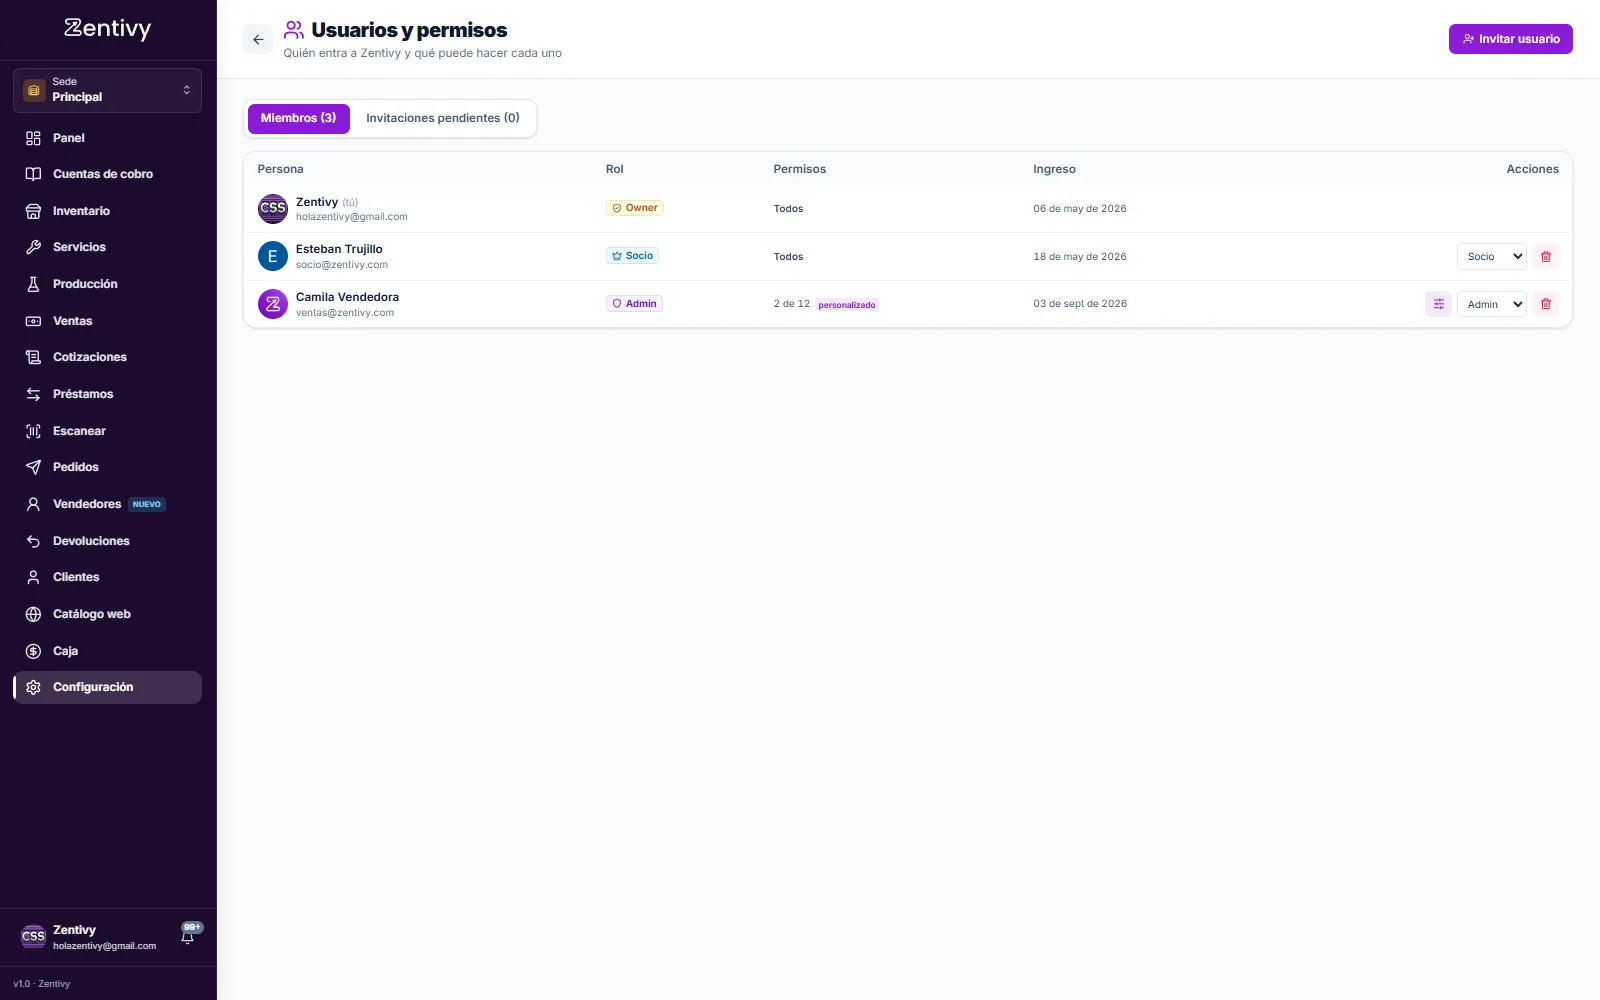Open Catálogo web
Screen dimensions: 1600x1000
(108, 614)
